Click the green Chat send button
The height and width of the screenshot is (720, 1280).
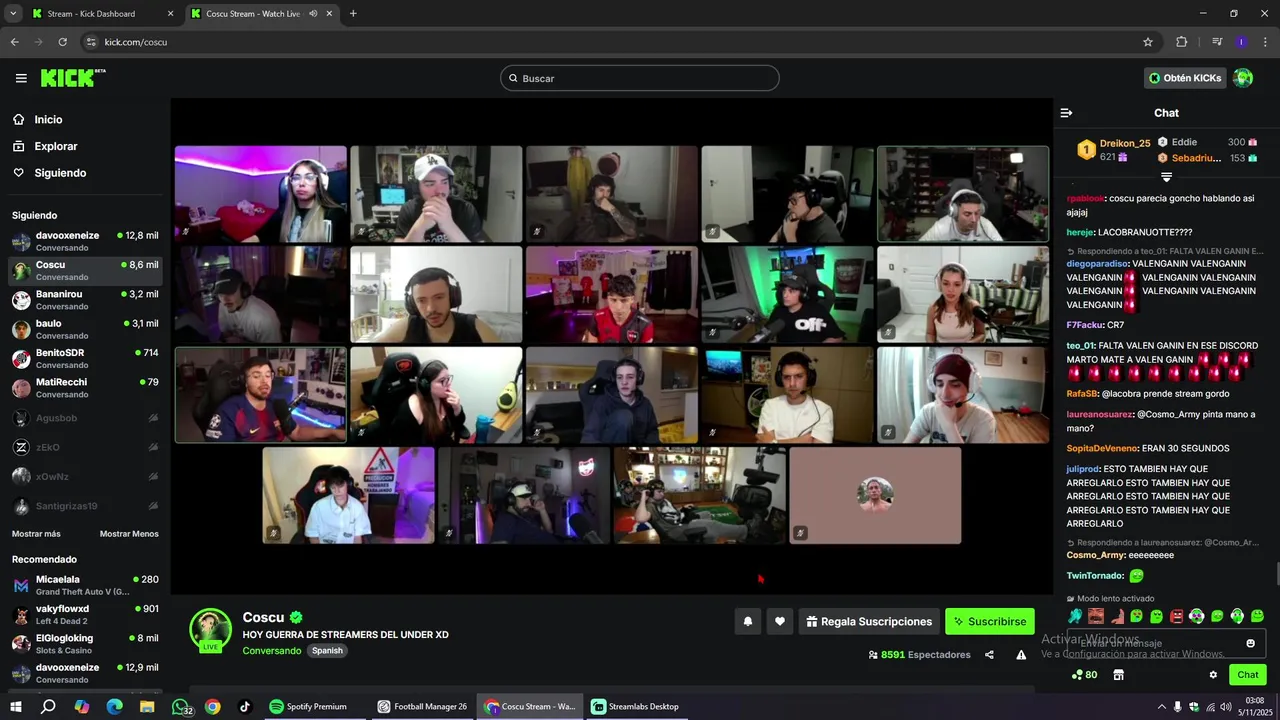[x=1247, y=675]
